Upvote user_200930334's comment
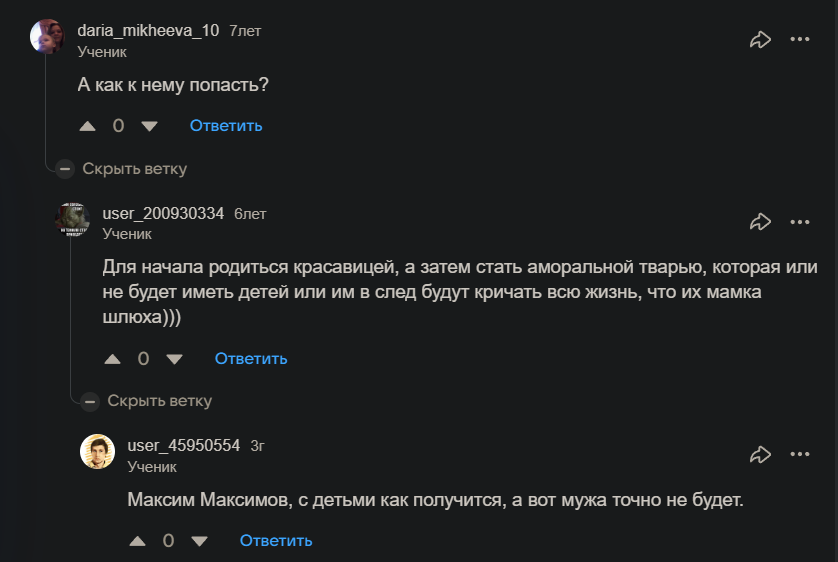The height and width of the screenshot is (562, 838). tap(113, 359)
